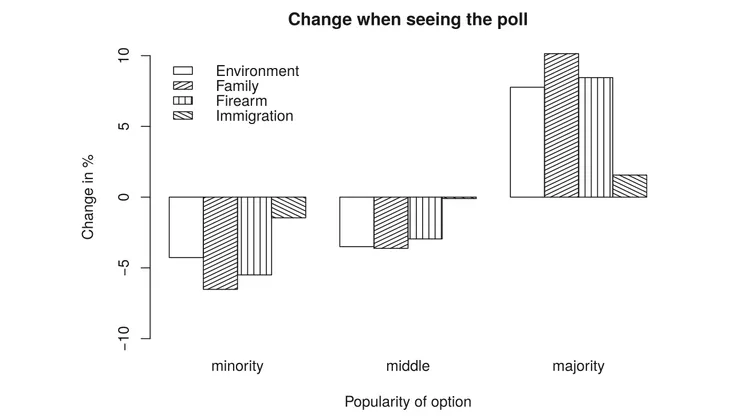The width and height of the screenshot is (740, 420).
Task: Click the minority x-axis label
Action: tap(237, 366)
